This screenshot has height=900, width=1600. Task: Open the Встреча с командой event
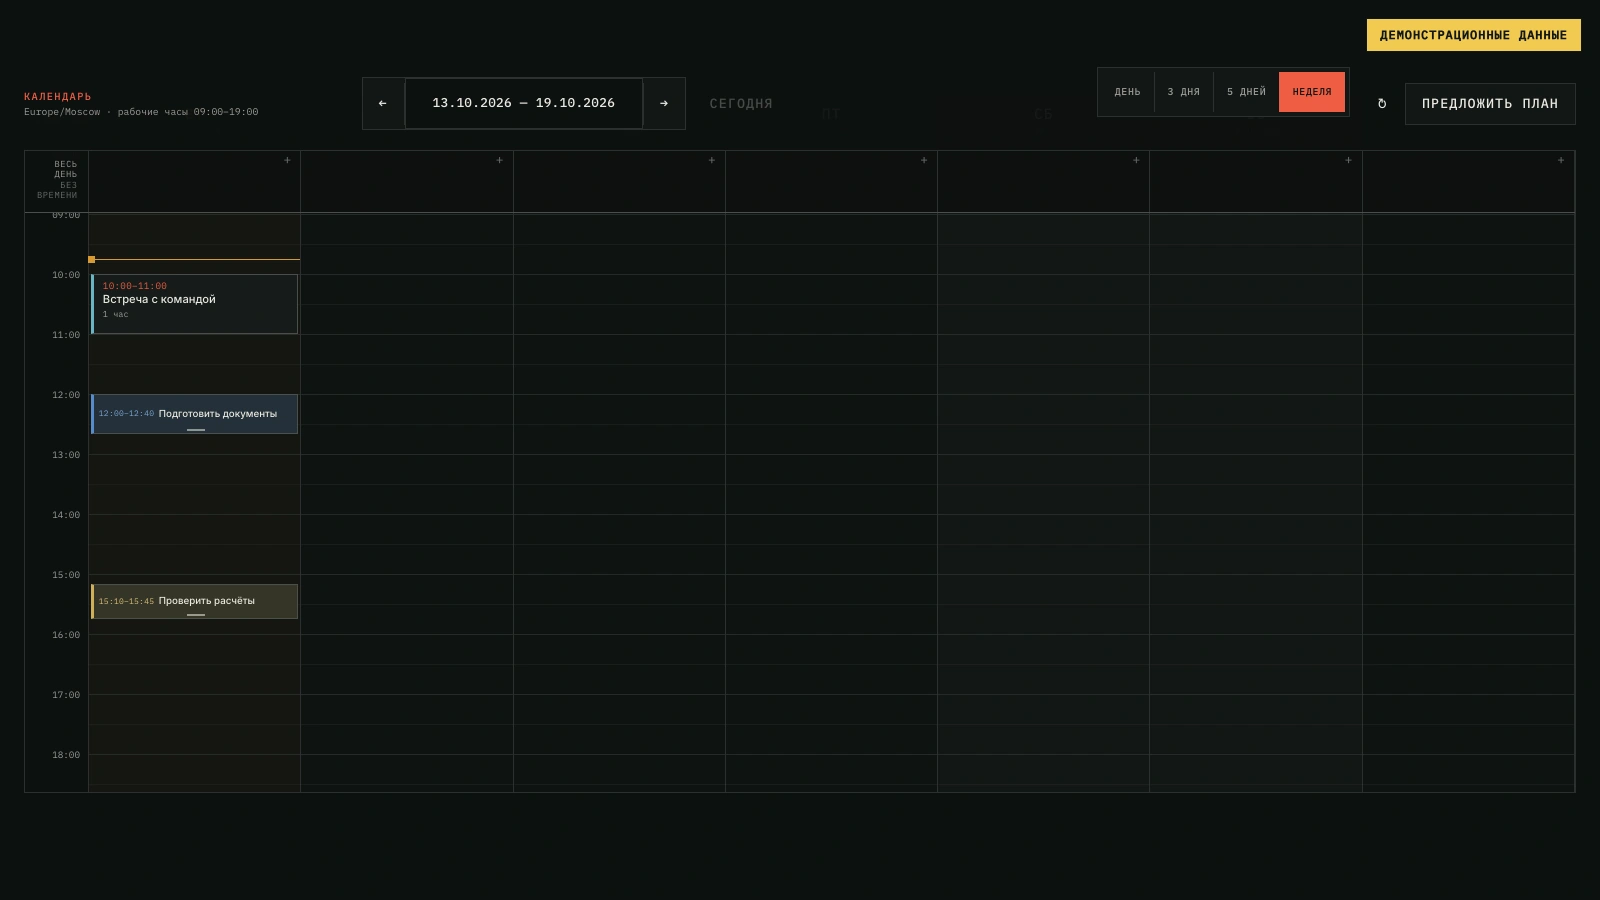click(194, 304)
